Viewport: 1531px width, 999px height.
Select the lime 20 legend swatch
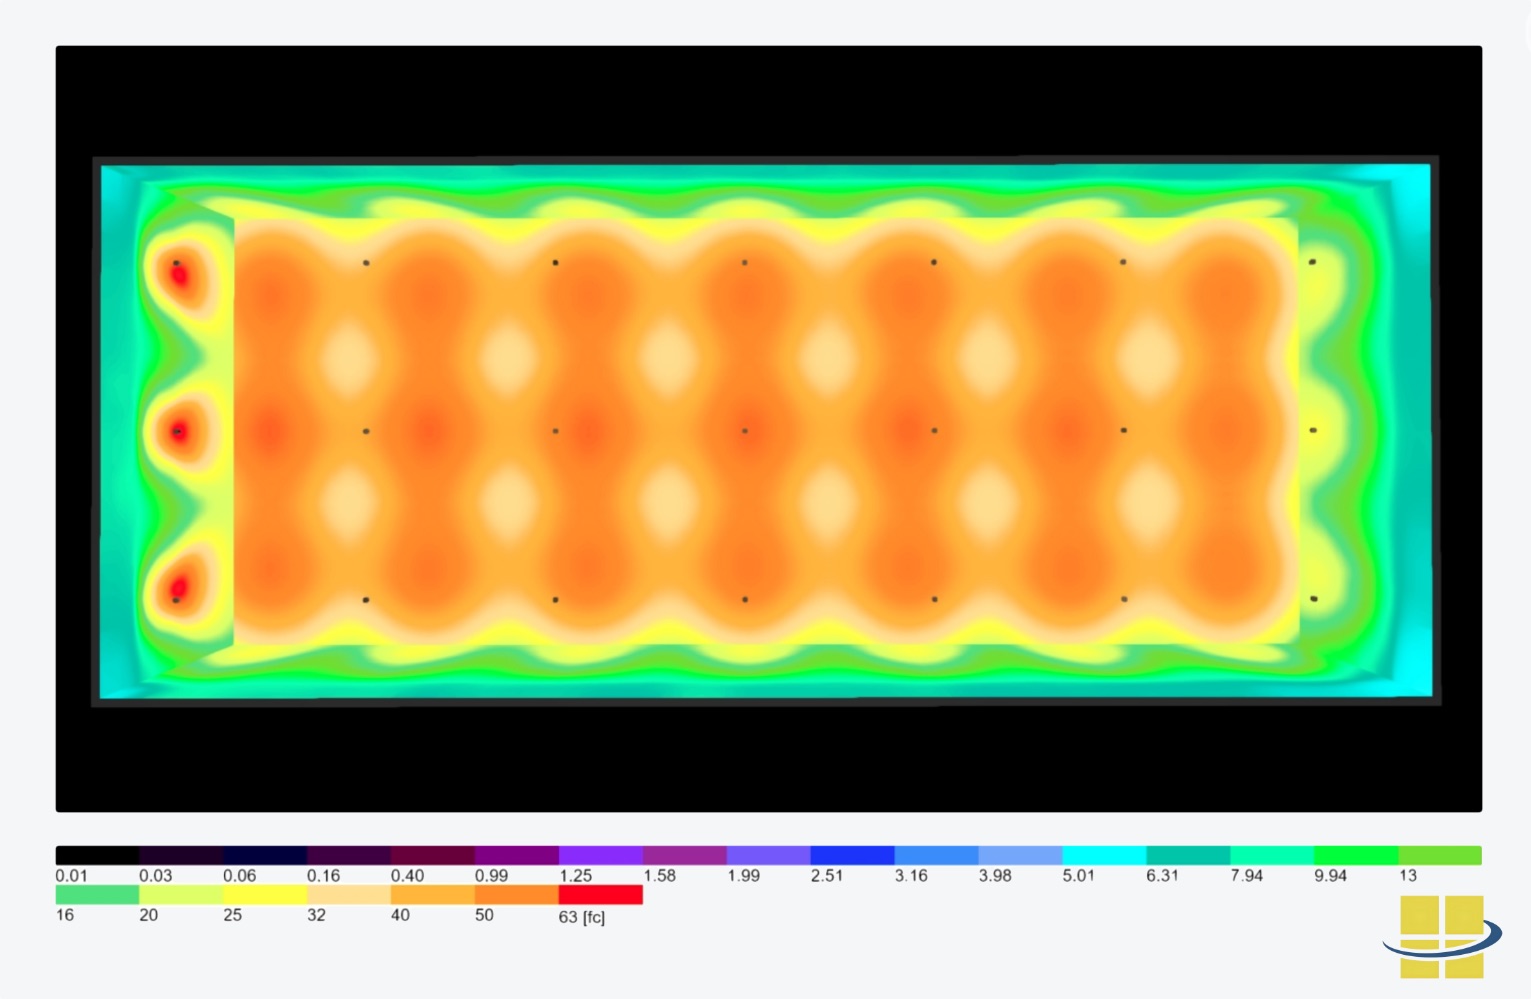(181, 895)
